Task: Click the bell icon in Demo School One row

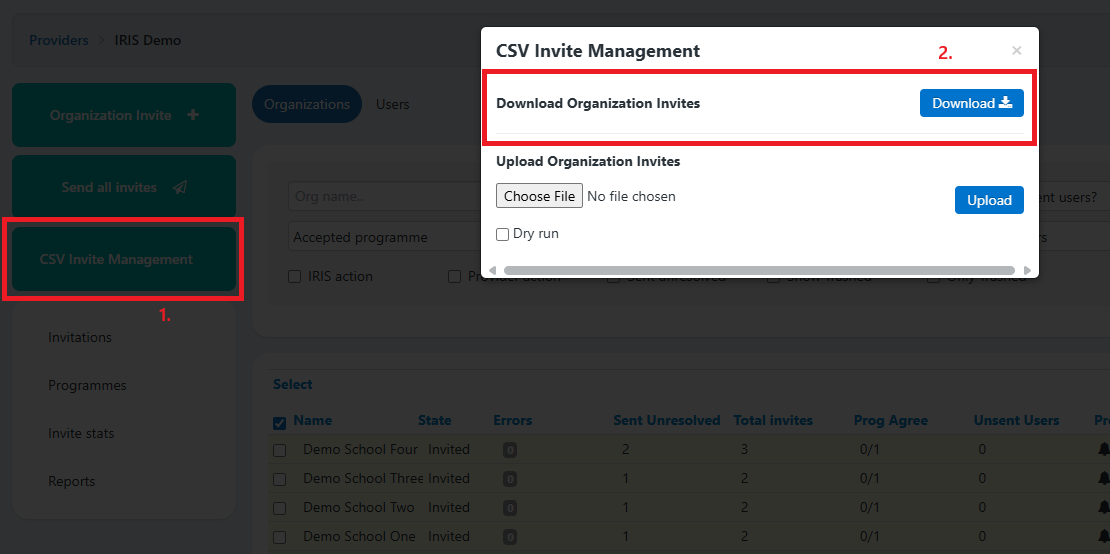Action: pos(1104,536)
